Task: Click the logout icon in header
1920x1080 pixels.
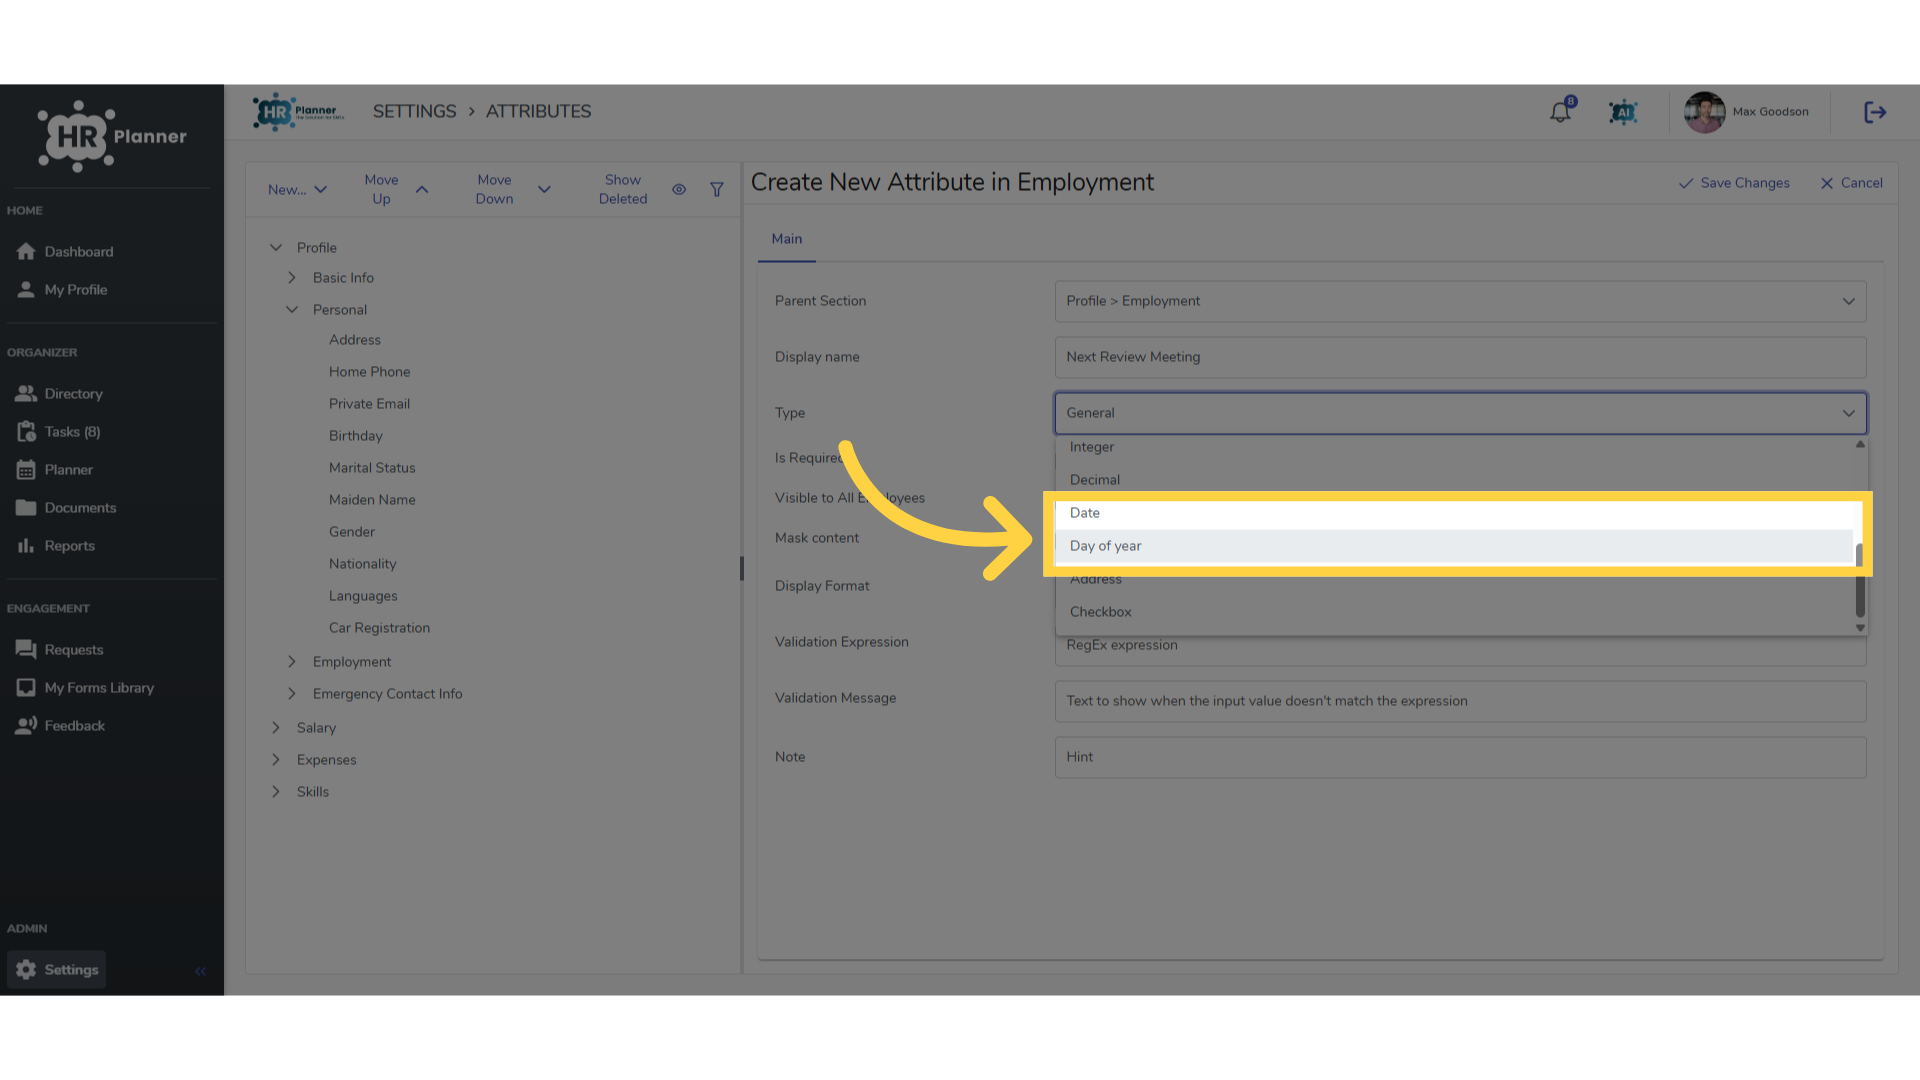Action: [x=1875, y=112]
